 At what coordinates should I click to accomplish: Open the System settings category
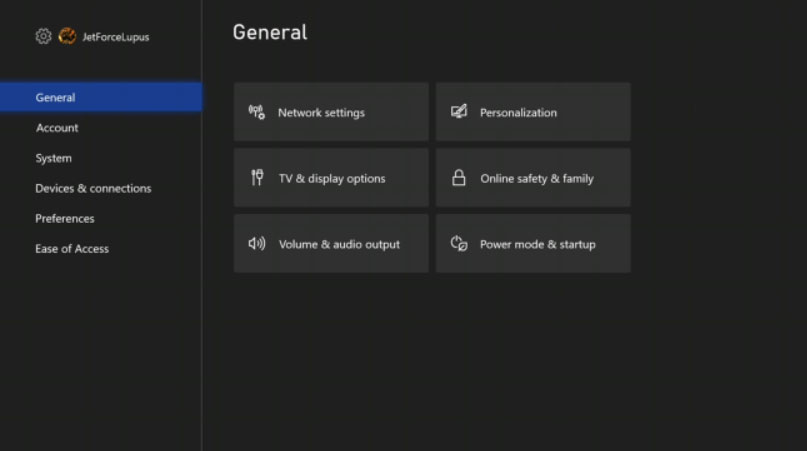(x=101, y=158)
